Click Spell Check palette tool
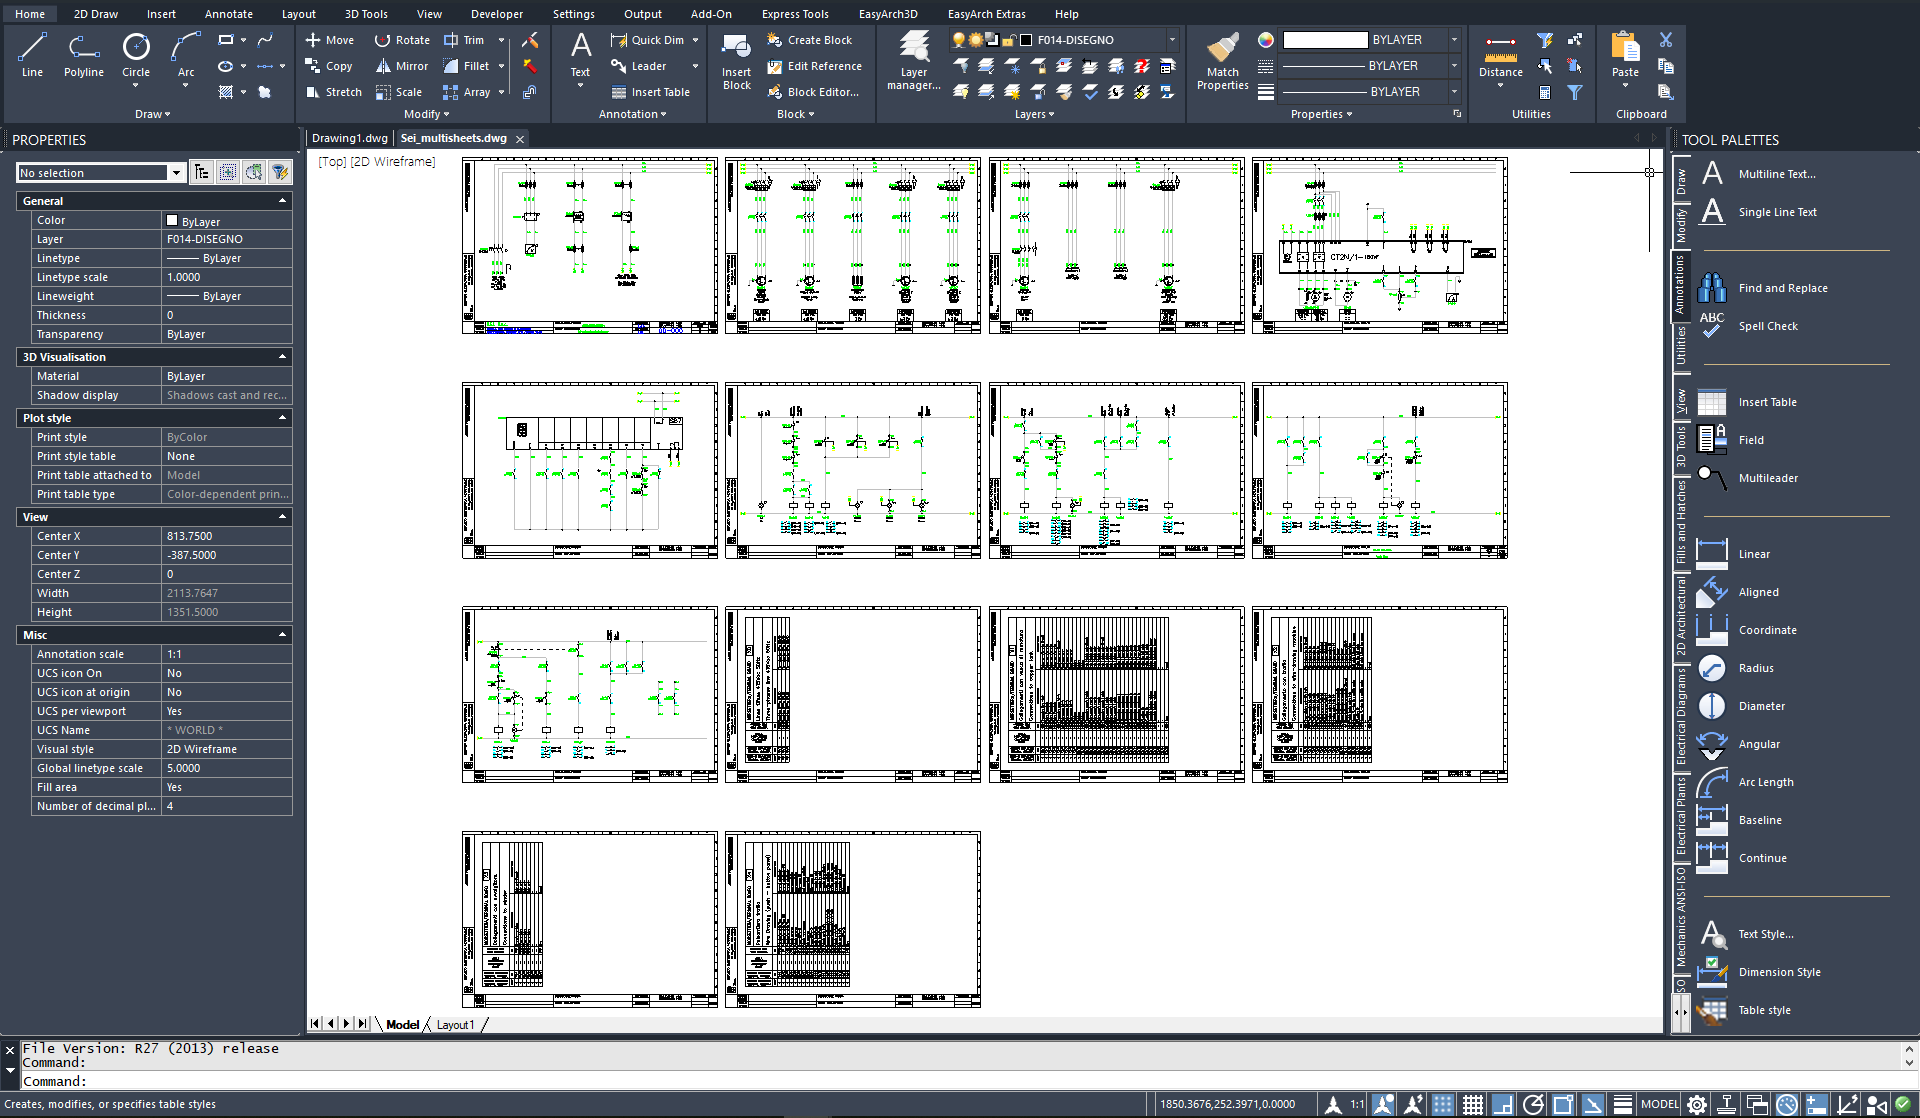The image size is (1920, 1118). [1748, 326]
